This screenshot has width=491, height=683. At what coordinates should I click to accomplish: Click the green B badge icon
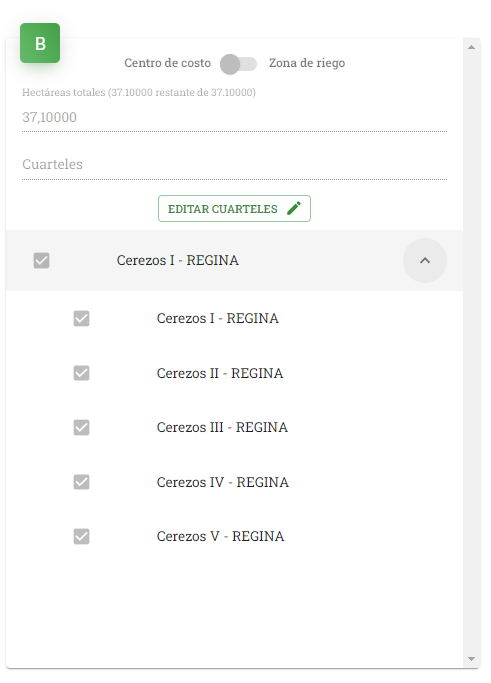click(40, 43)
